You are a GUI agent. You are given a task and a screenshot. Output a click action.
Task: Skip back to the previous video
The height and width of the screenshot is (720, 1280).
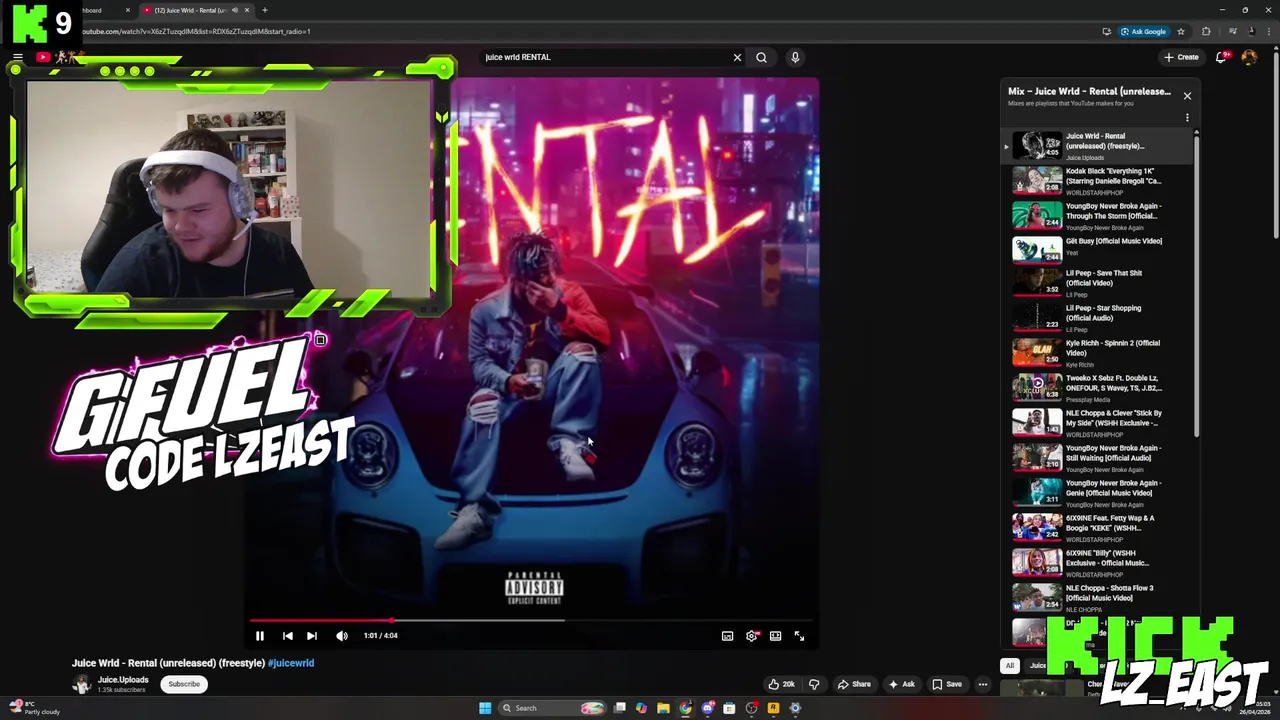287,636
